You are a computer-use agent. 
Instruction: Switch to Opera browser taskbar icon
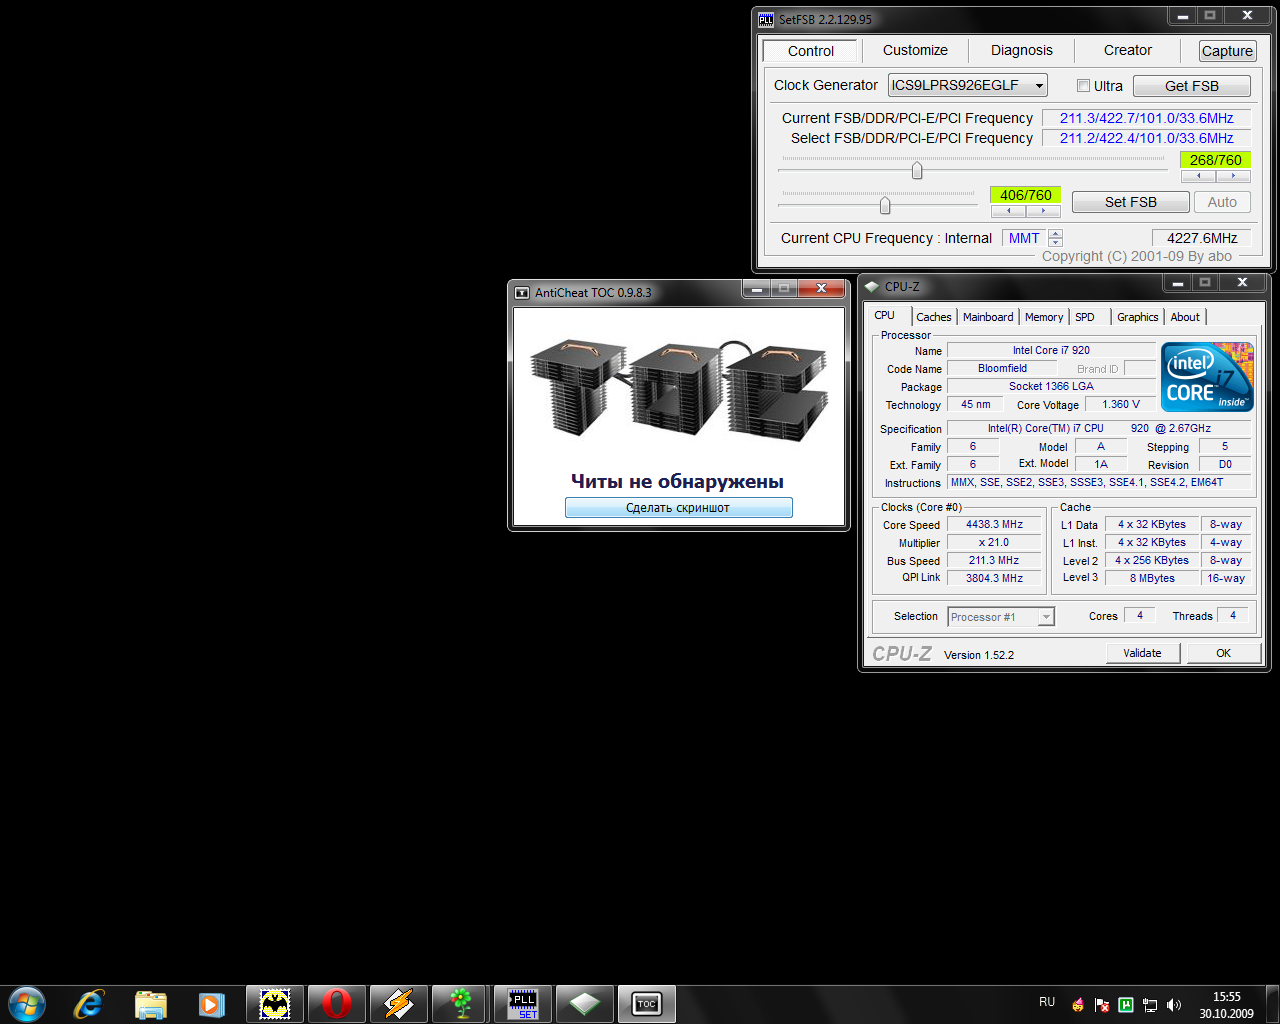coord(337,1004)
